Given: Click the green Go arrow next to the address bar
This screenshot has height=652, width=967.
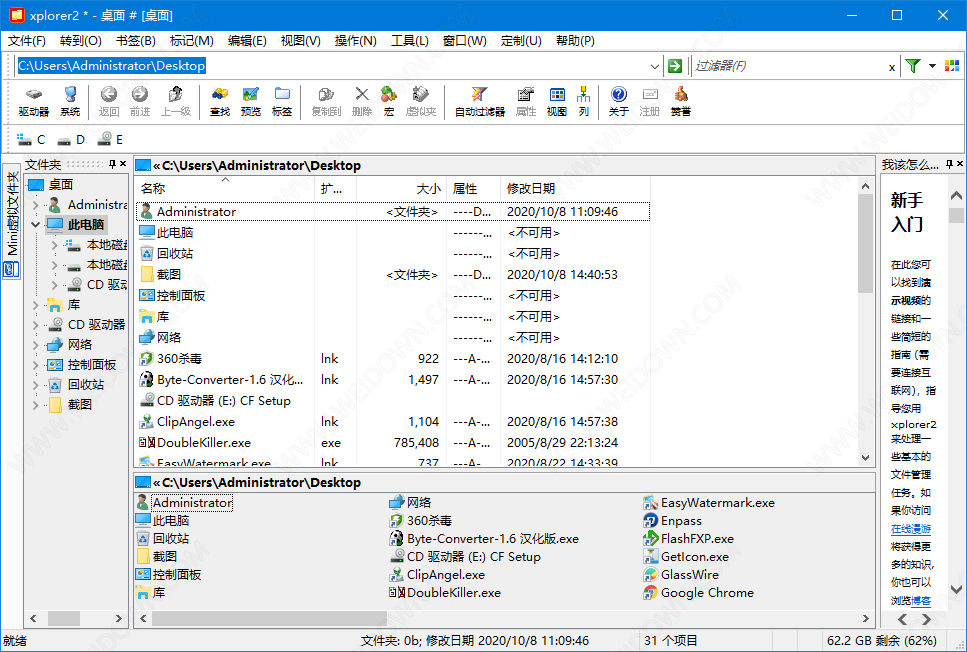Looking at the screenshot, I should [675, 65].
